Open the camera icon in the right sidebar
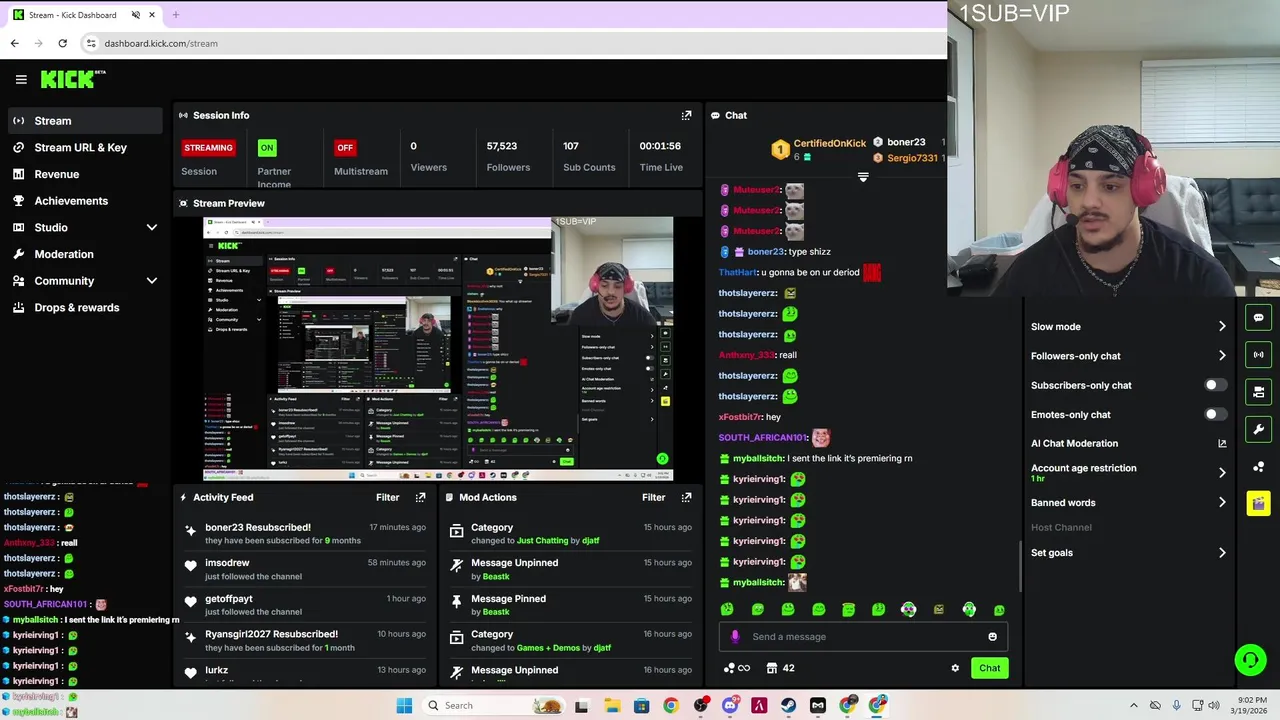The width and height of the screenshot is (1280, 720). pos(1258,391)
